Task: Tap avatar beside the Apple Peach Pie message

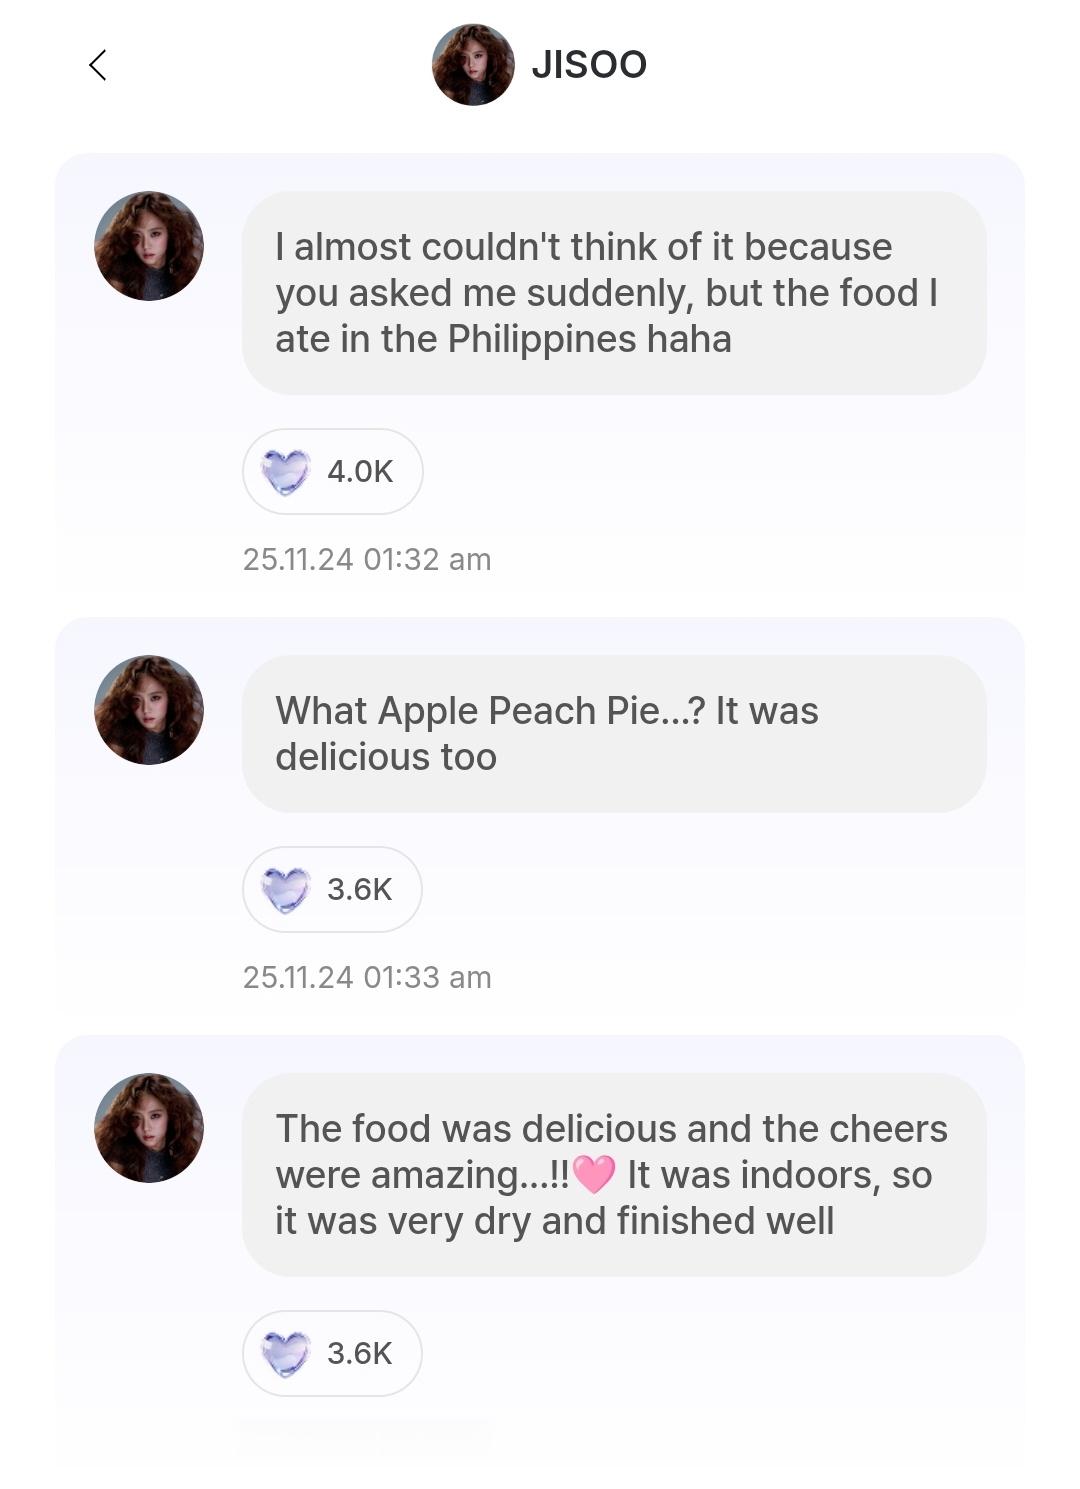Action: pos(149,710)
